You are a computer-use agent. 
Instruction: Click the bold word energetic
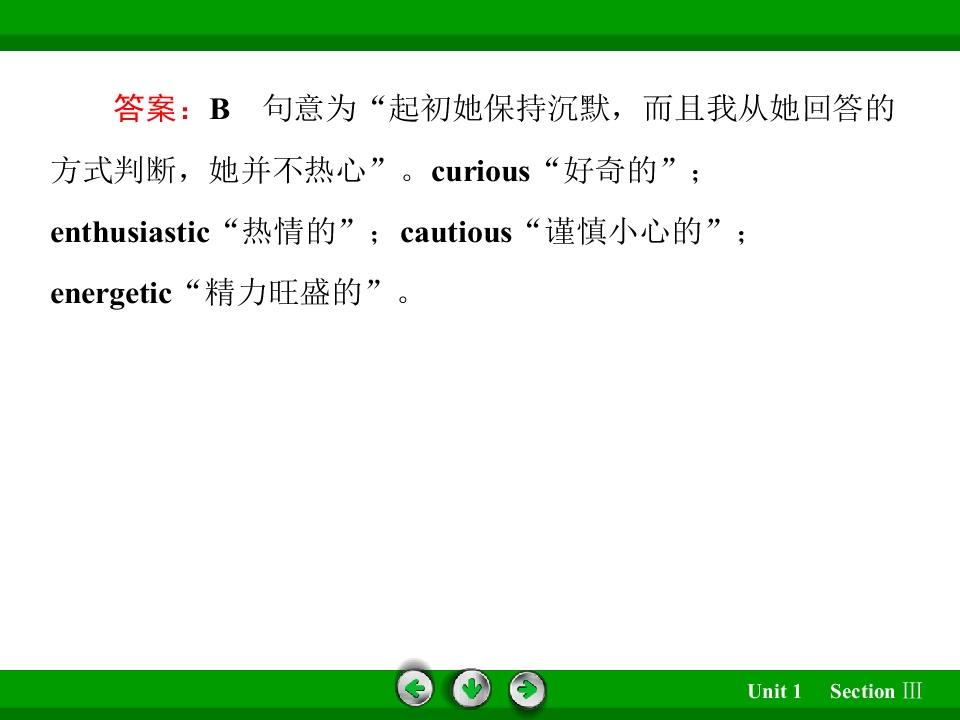(x=111, y=294)
